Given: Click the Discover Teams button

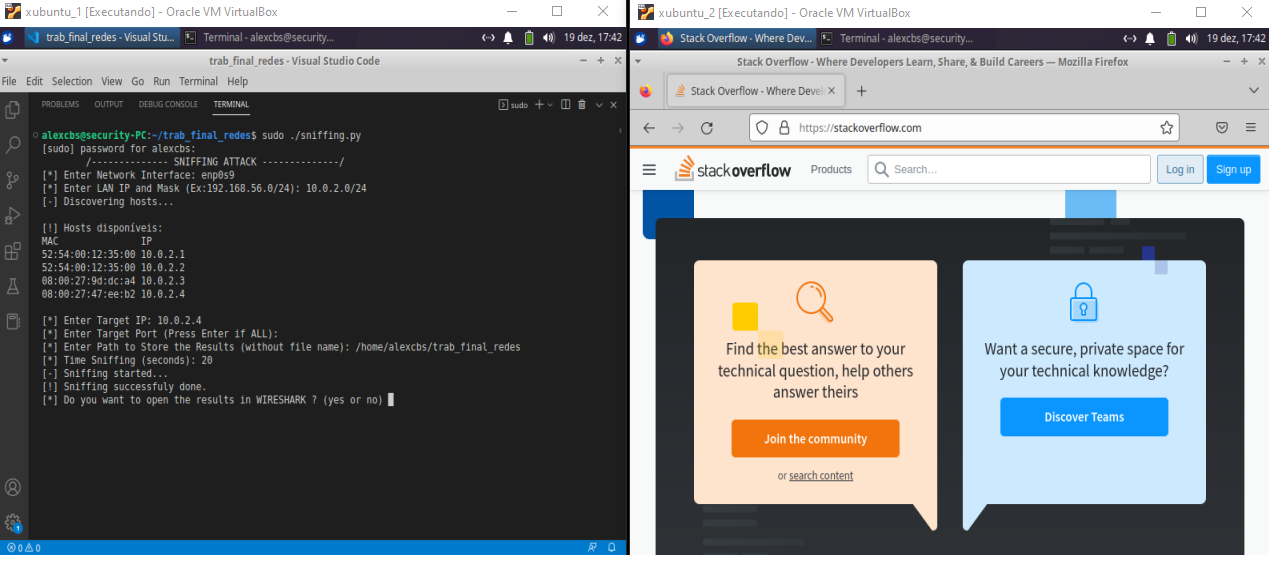Looking at the screenshot, I should tap(1084, 417).
